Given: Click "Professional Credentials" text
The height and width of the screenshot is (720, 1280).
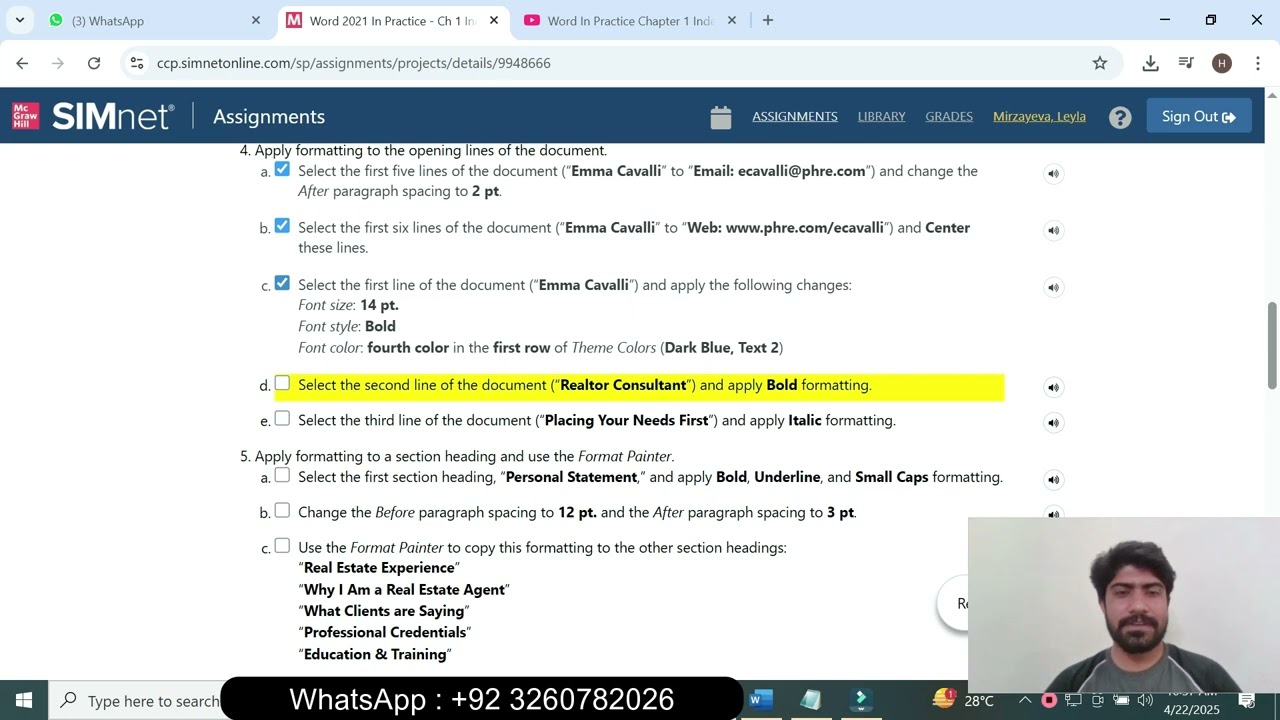Looking at the screenshot, I should click(385, 633).
